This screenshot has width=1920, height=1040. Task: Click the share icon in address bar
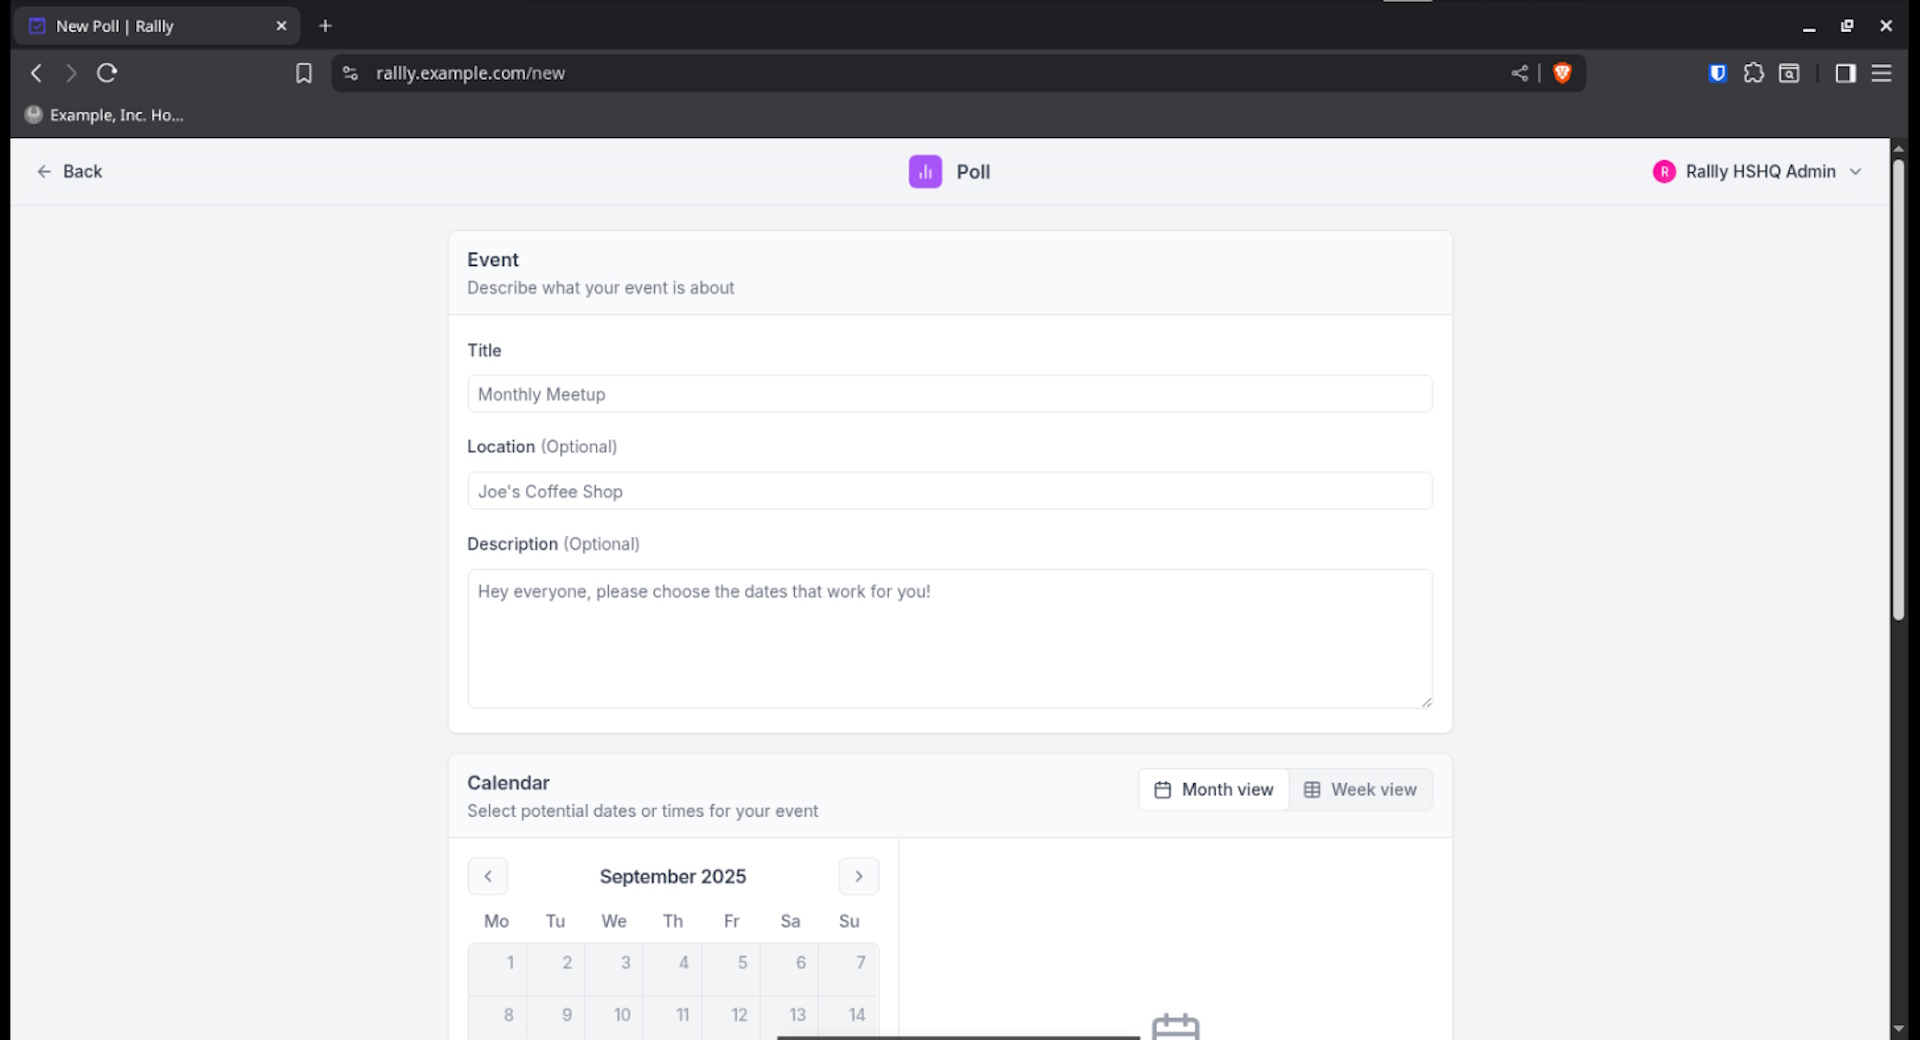[x=1519, y=73]
